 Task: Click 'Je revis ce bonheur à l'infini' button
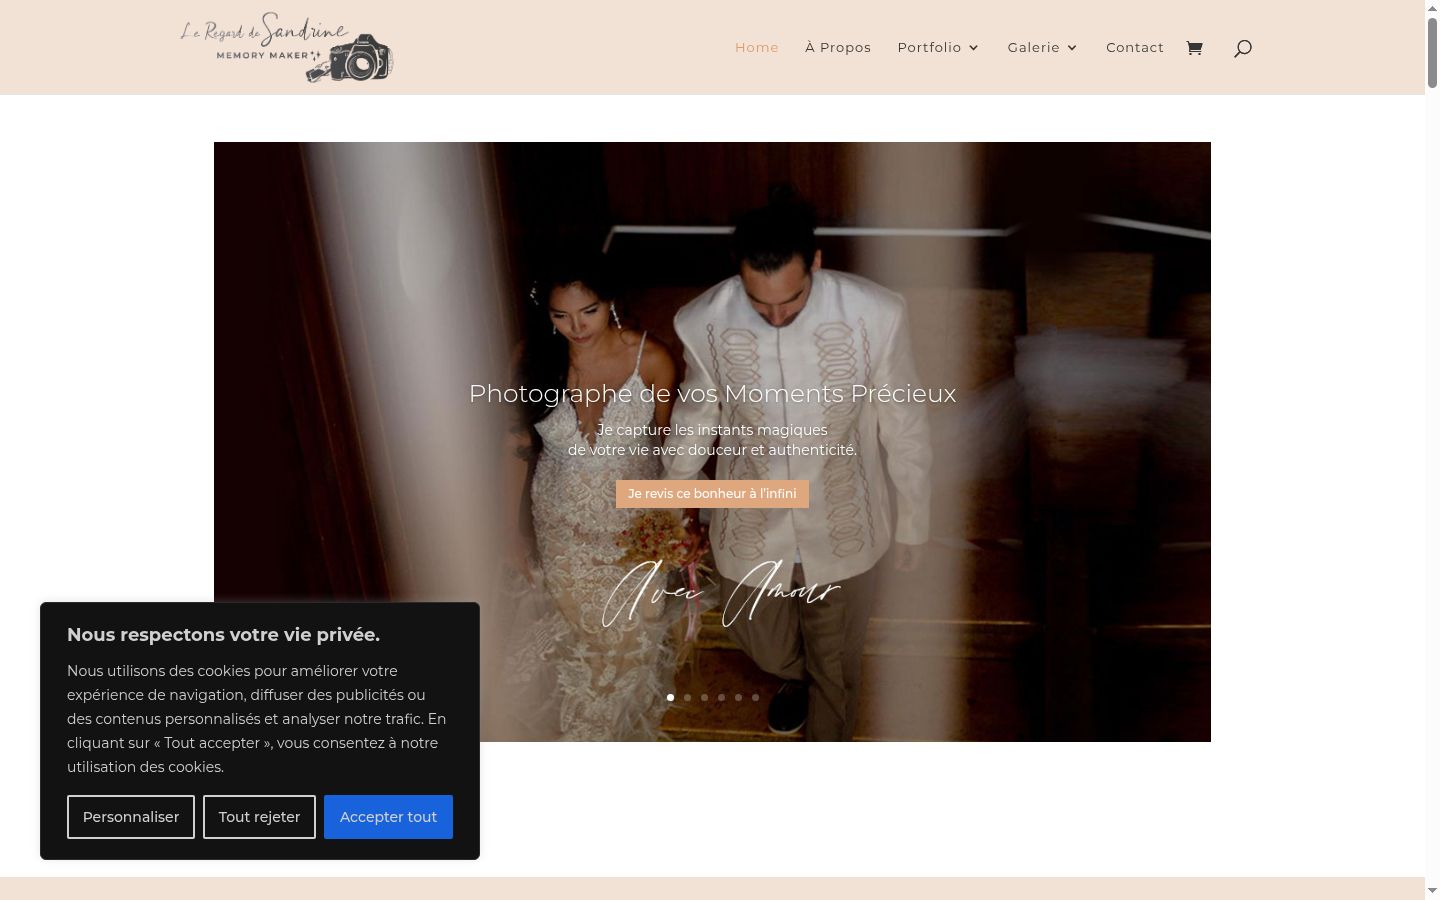(x=712, y=494)
